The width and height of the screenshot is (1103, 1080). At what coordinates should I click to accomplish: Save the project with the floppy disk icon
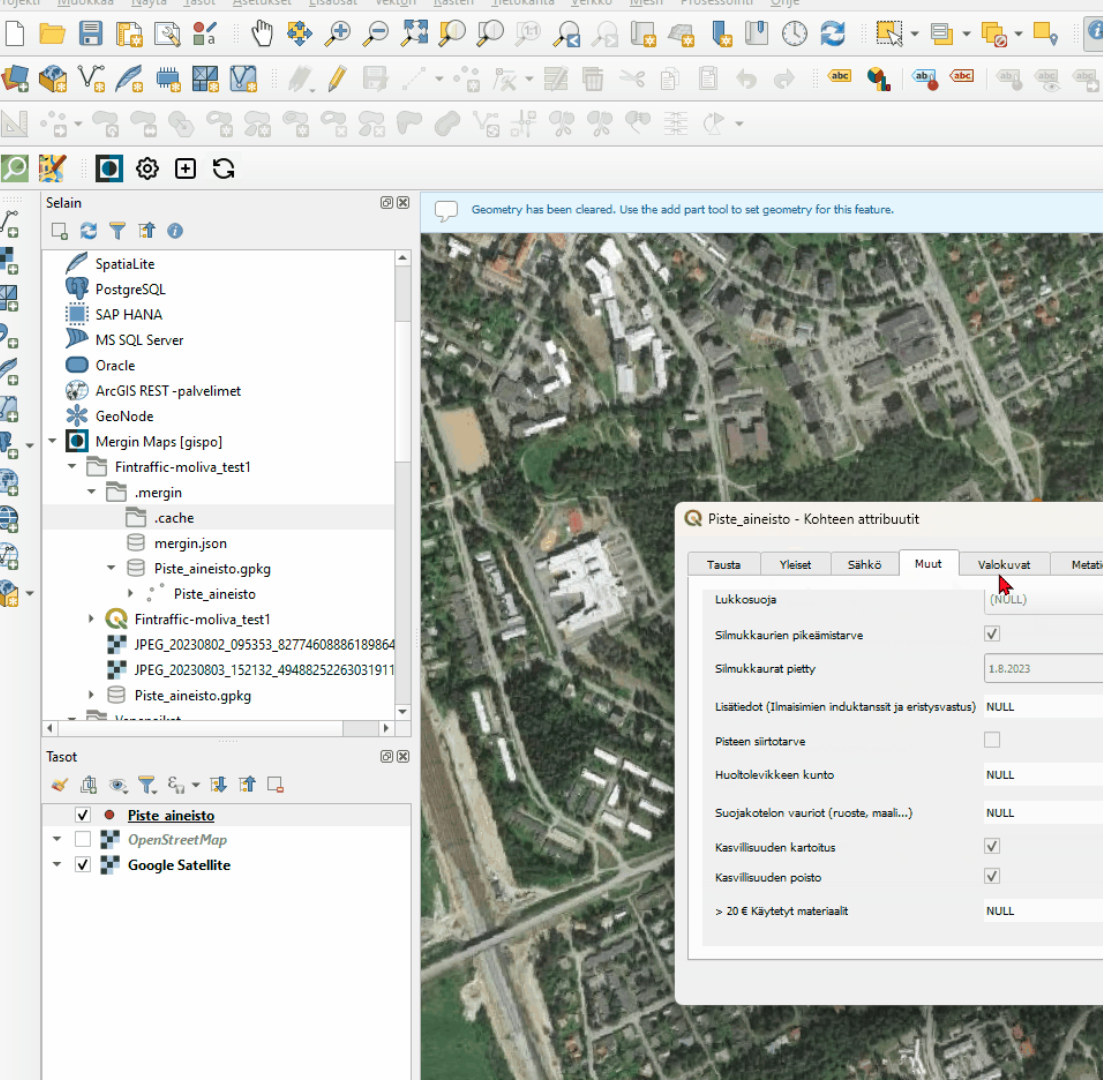click(91, 33)
